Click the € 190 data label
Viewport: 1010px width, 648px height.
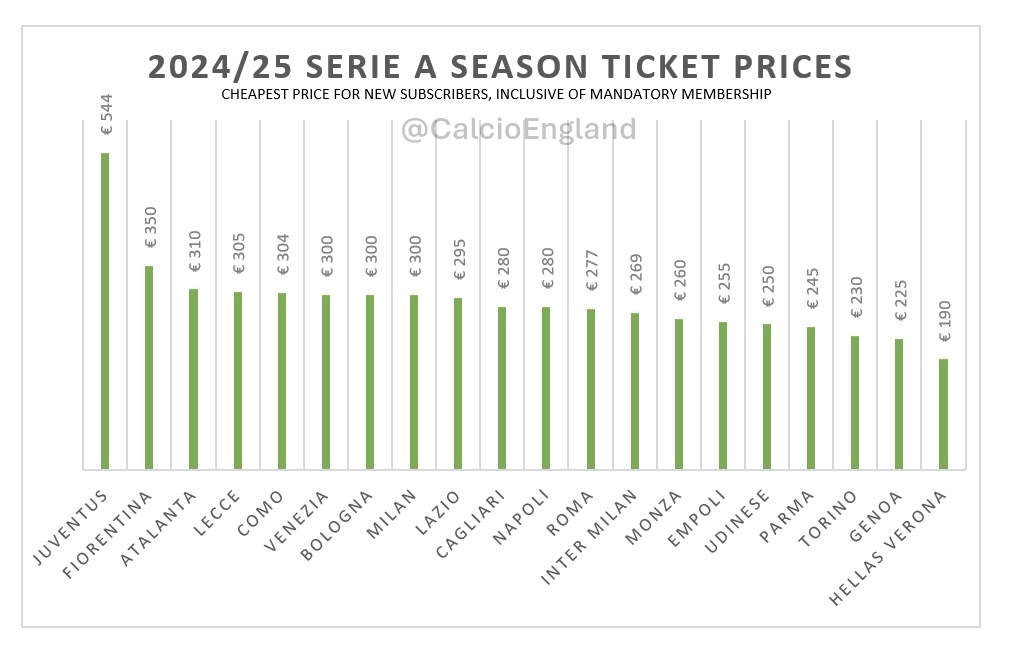point(944,322)
